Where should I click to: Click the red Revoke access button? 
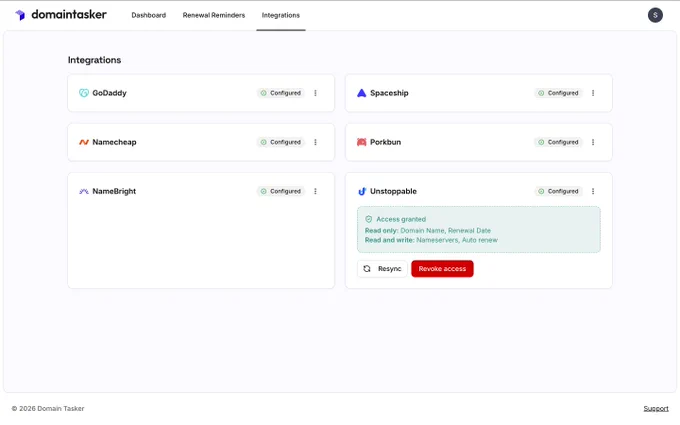(x=442, y=269)
